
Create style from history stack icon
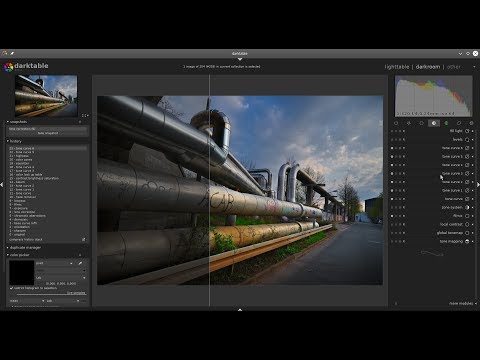83,239
